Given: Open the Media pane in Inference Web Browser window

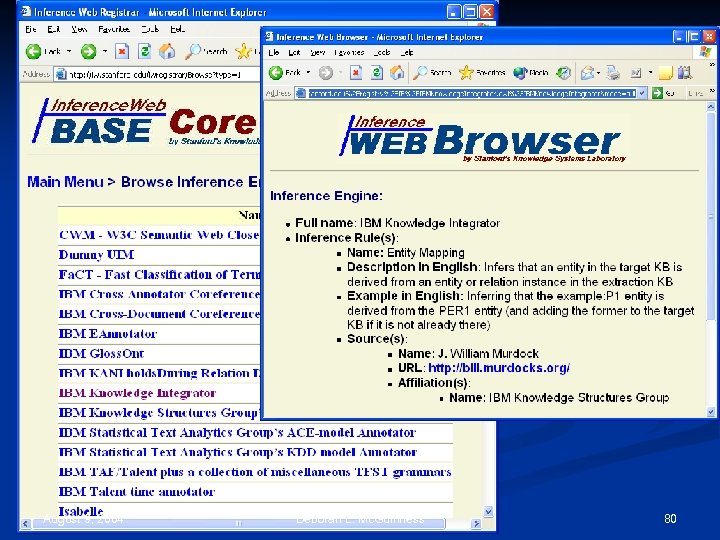Looking at the screenshot, I should (531, 73).
